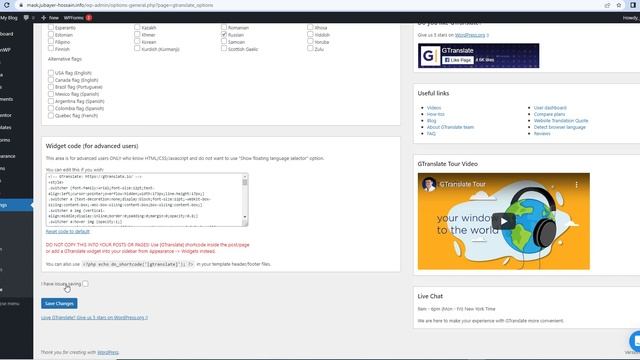This screenshot has height=360, width=640.
Task: Click the plus New icon in admin bar
Action: [44, 18]
